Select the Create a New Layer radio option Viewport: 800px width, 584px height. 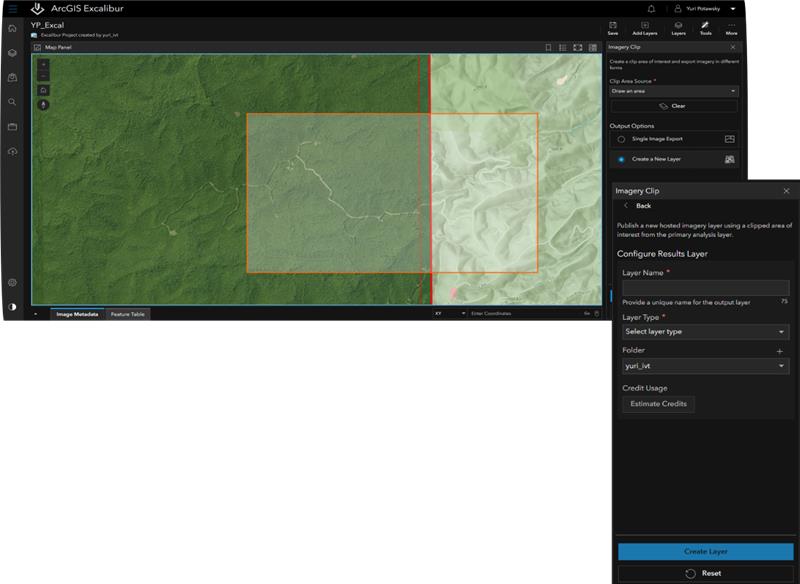pyautogui.click(x=621, y=159)
